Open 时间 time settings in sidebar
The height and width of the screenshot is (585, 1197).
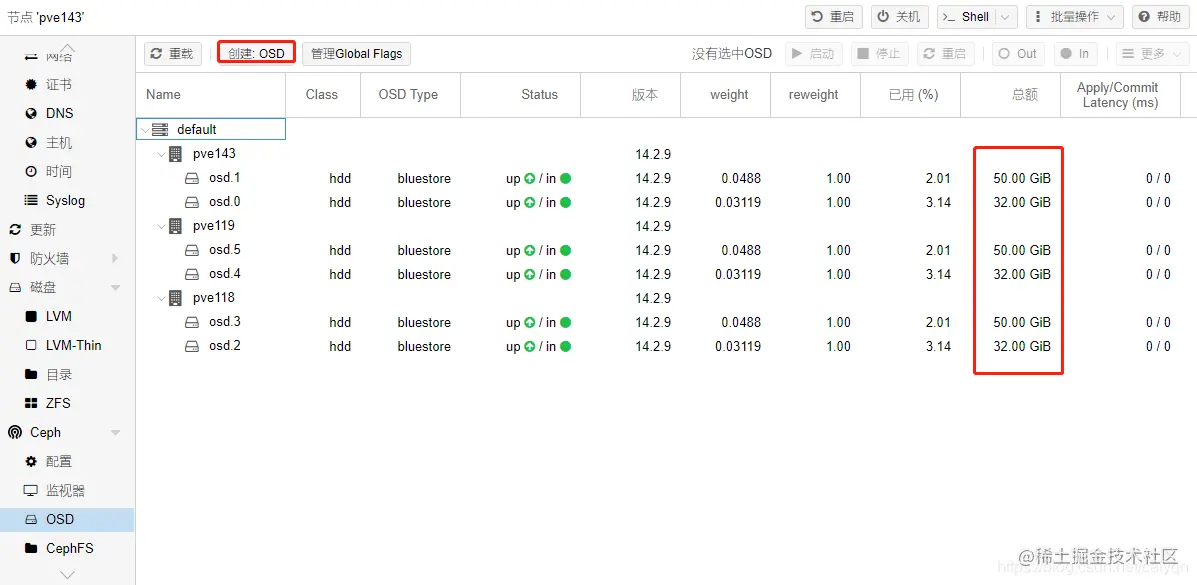coord(67,172)
